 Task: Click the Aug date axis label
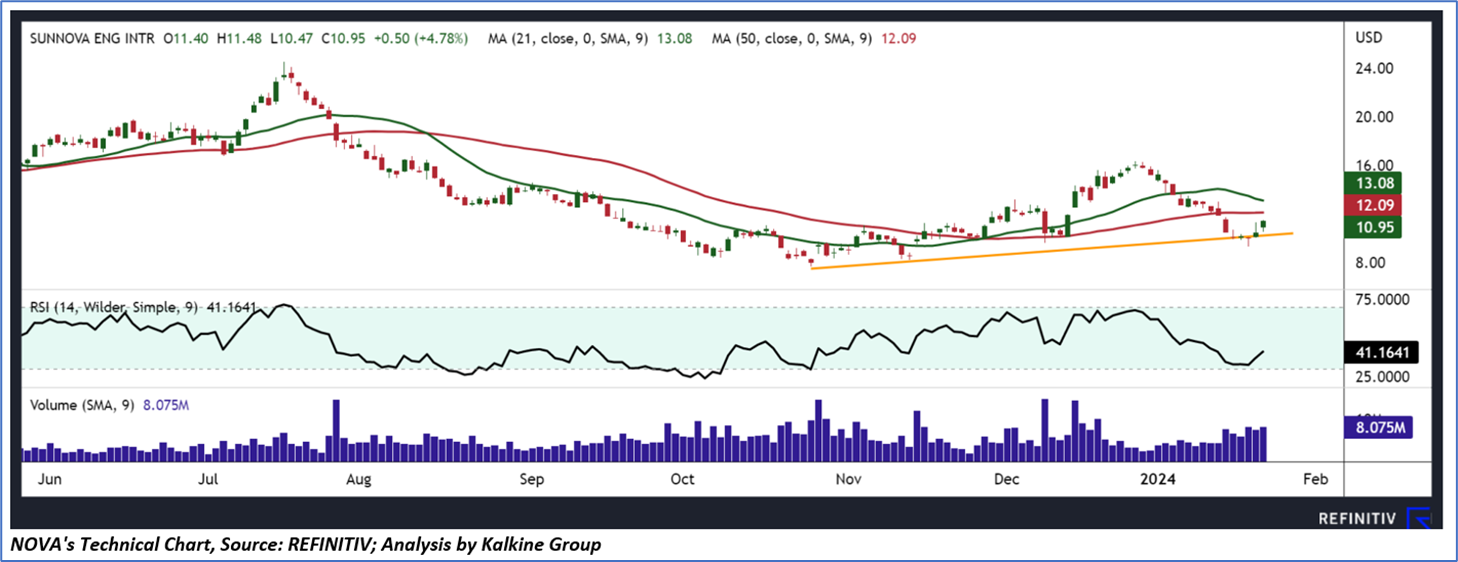(x=359, y=479)
